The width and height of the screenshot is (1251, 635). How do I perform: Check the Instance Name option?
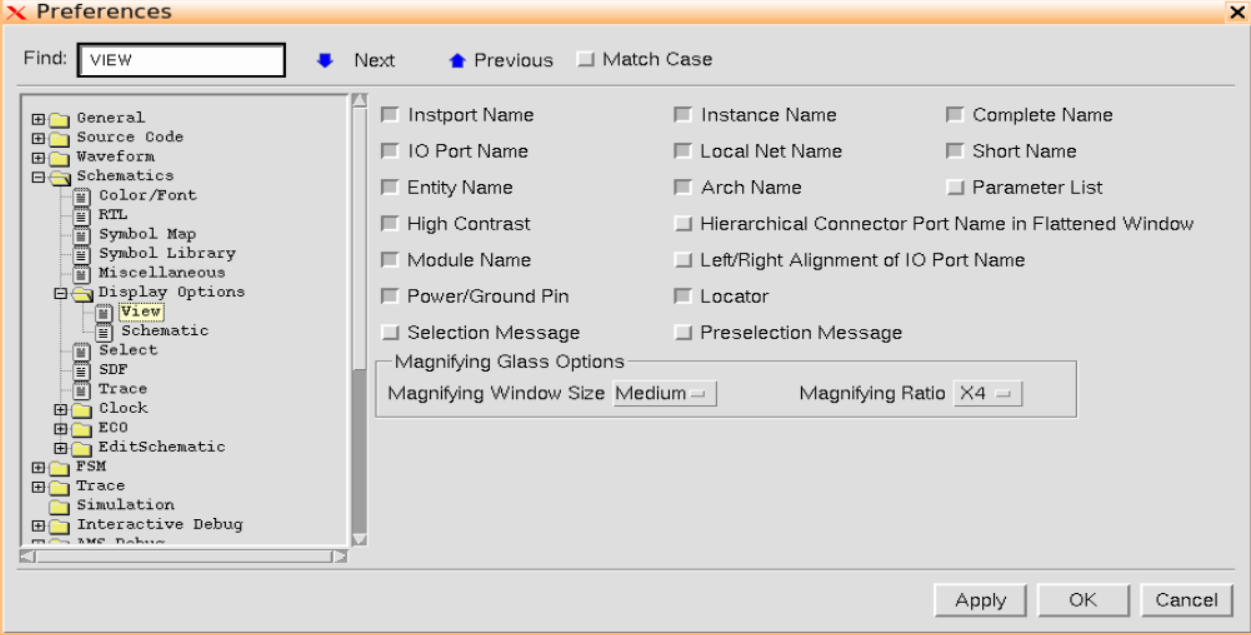click(x=683, y=114)
